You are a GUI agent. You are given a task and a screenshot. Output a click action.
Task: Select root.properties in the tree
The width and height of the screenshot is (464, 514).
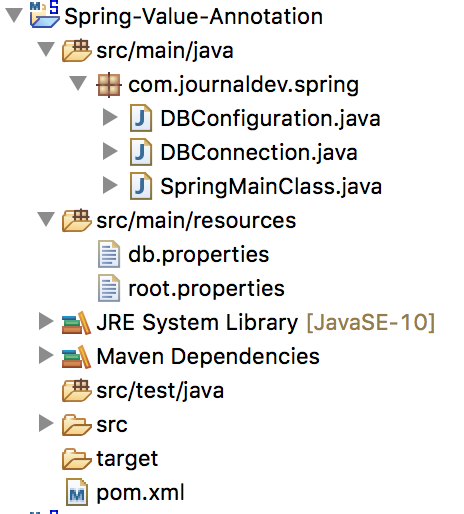tap(206, 289)
